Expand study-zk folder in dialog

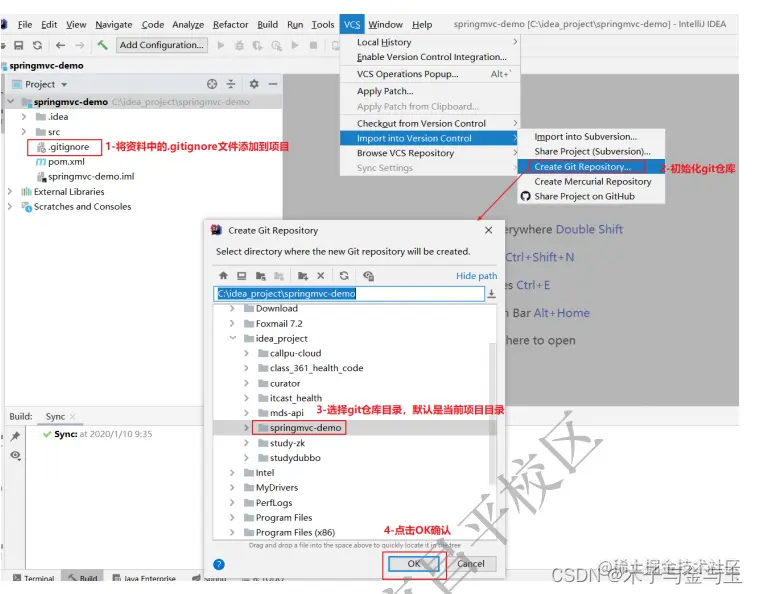pos(247,443)
